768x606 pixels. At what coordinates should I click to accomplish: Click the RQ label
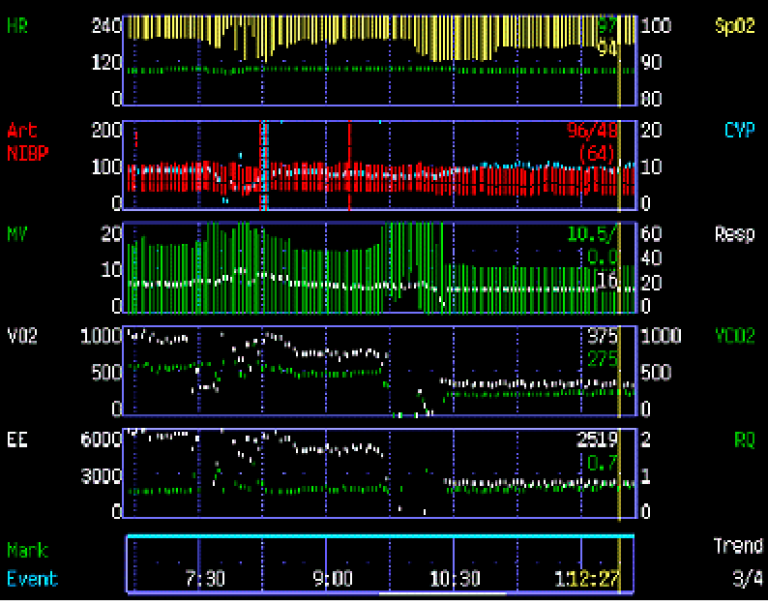(744, 440)
